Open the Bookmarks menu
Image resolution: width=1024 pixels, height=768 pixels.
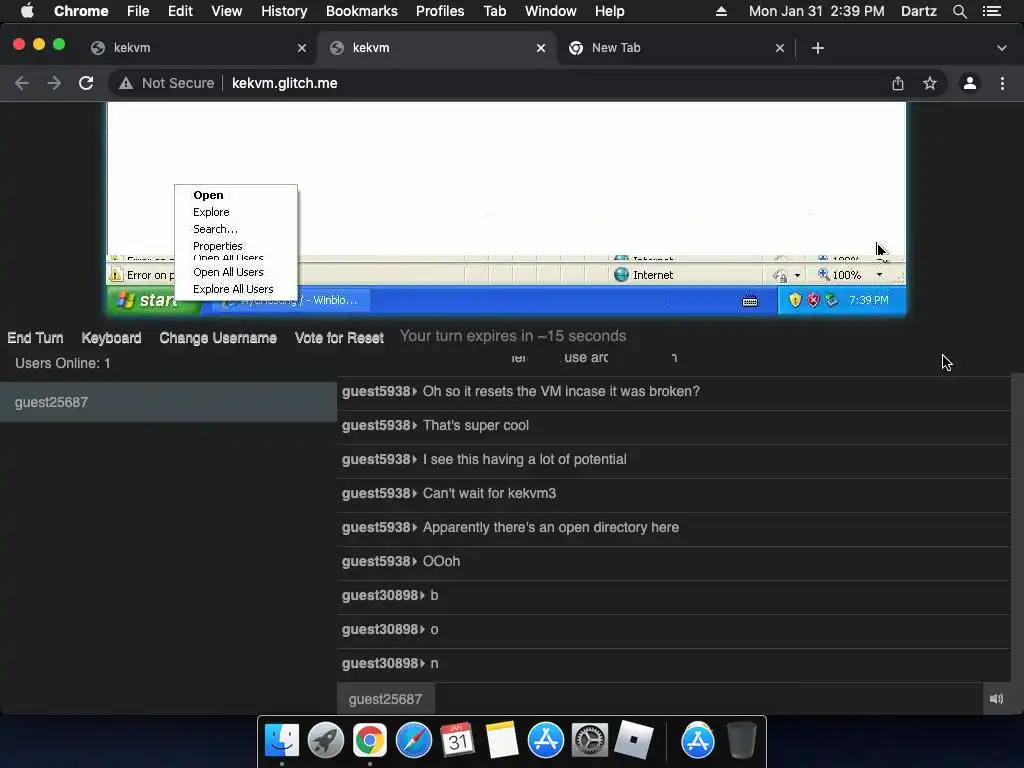tap(362, 11)
